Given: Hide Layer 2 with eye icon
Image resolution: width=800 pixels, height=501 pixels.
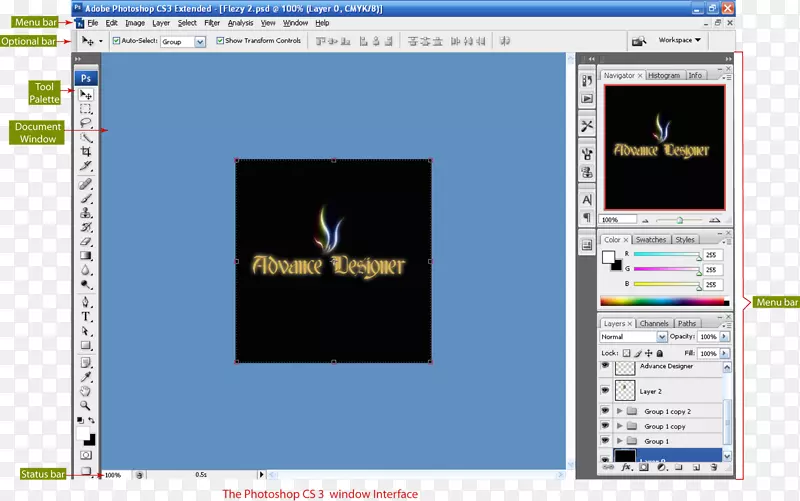Looking at the screenshot, I should (605, 390).
